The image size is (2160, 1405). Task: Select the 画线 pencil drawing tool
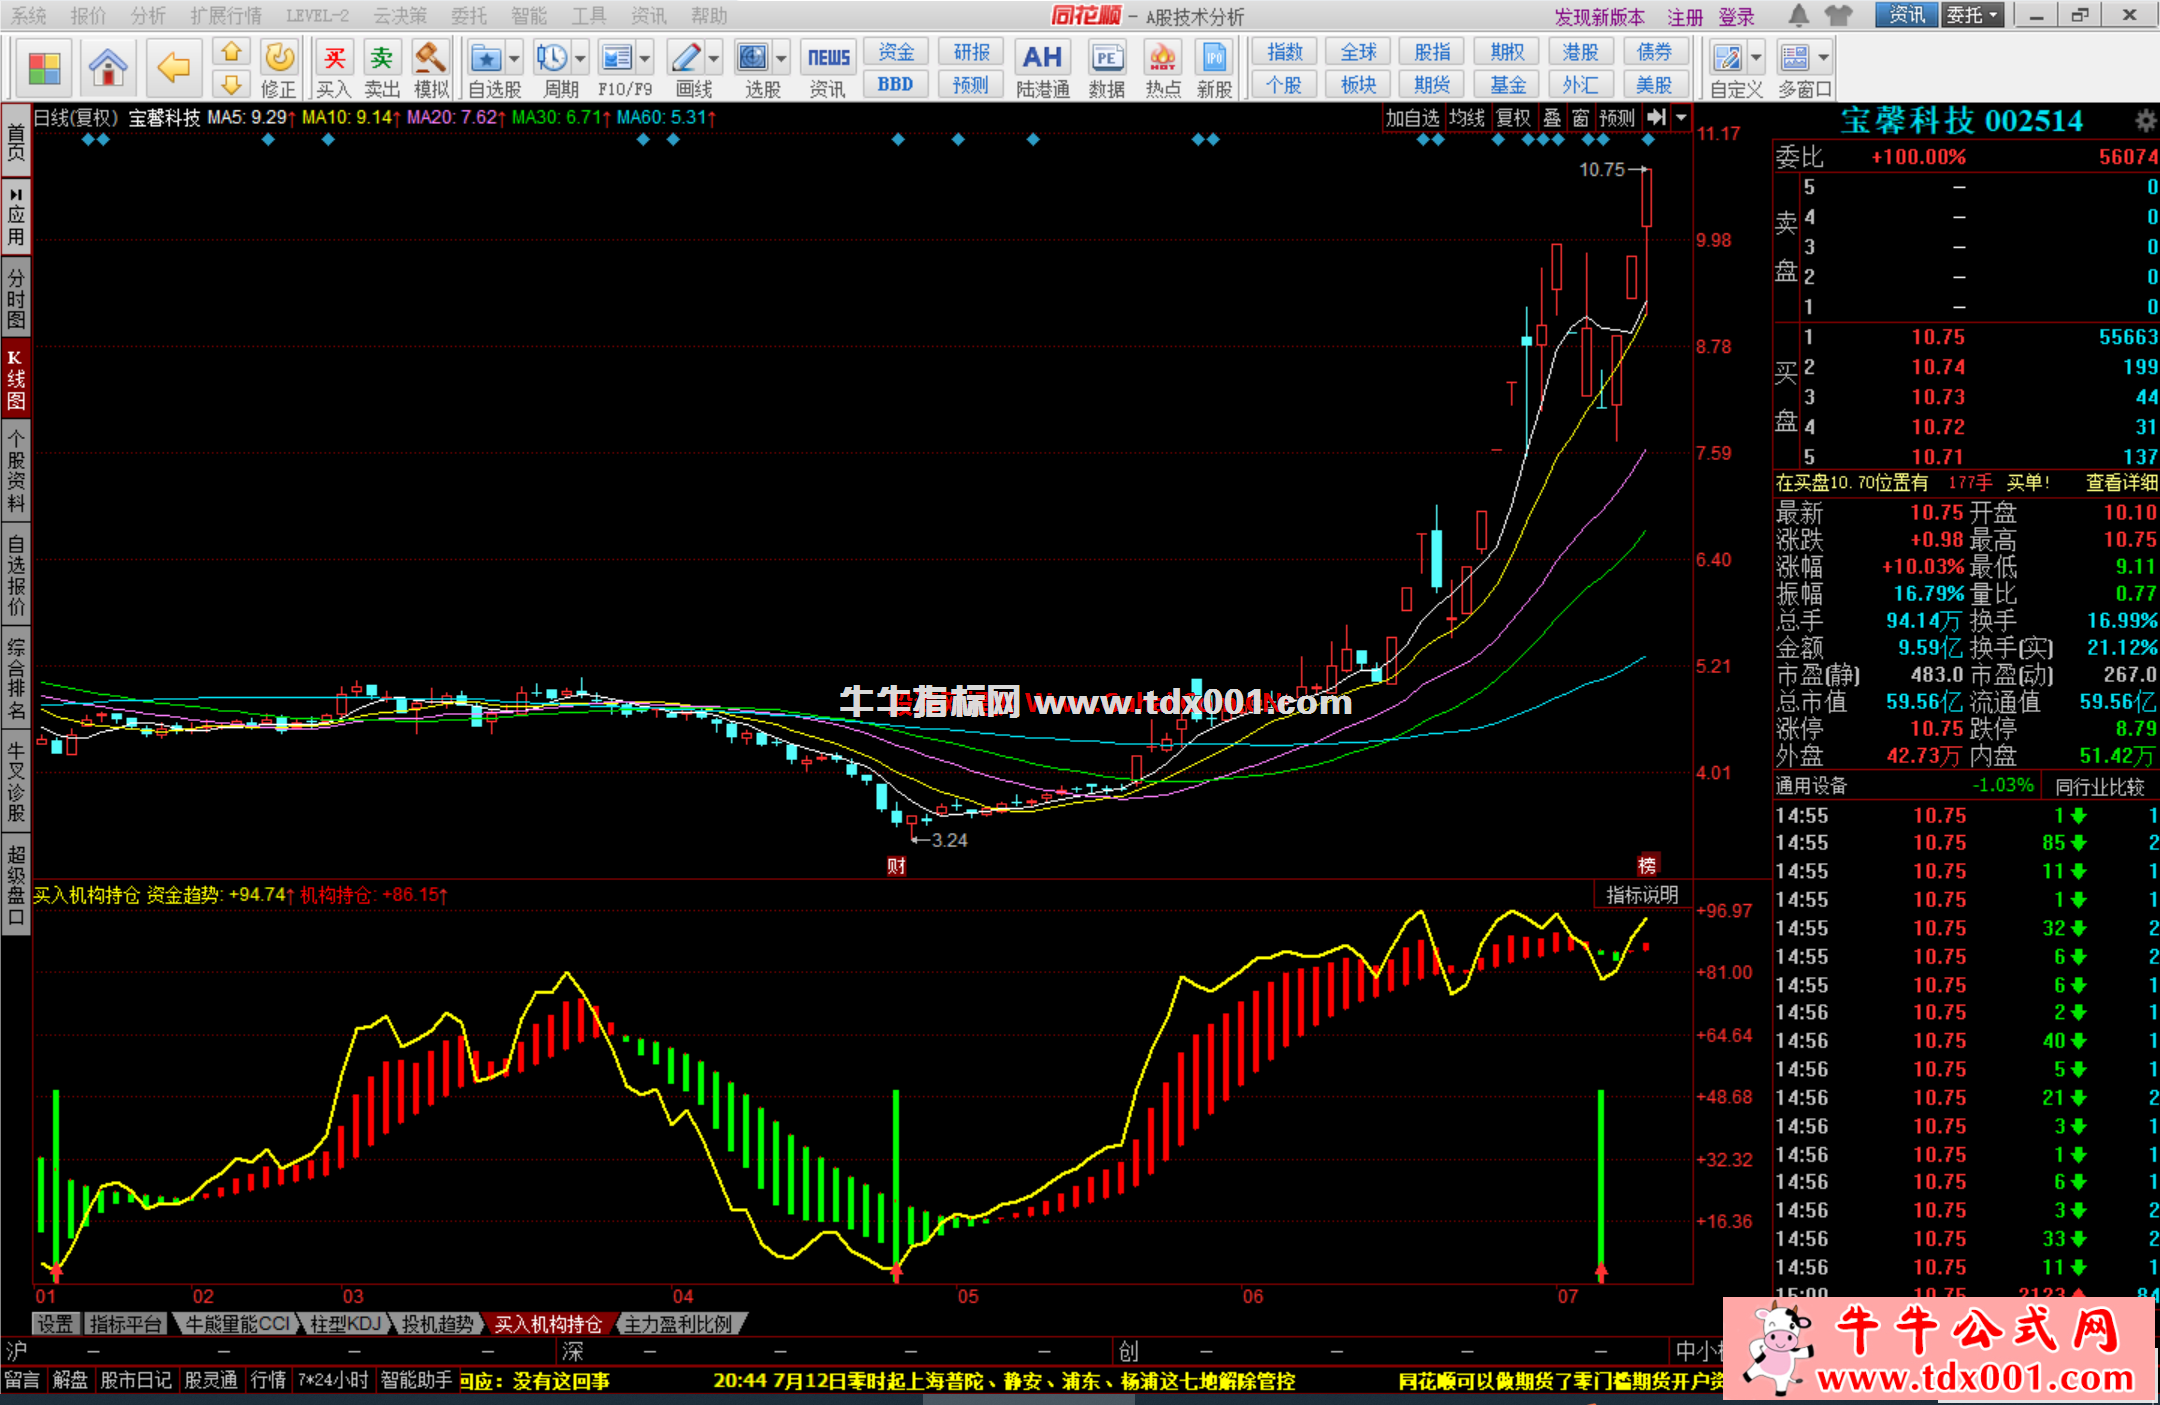(x=686, y=58)
